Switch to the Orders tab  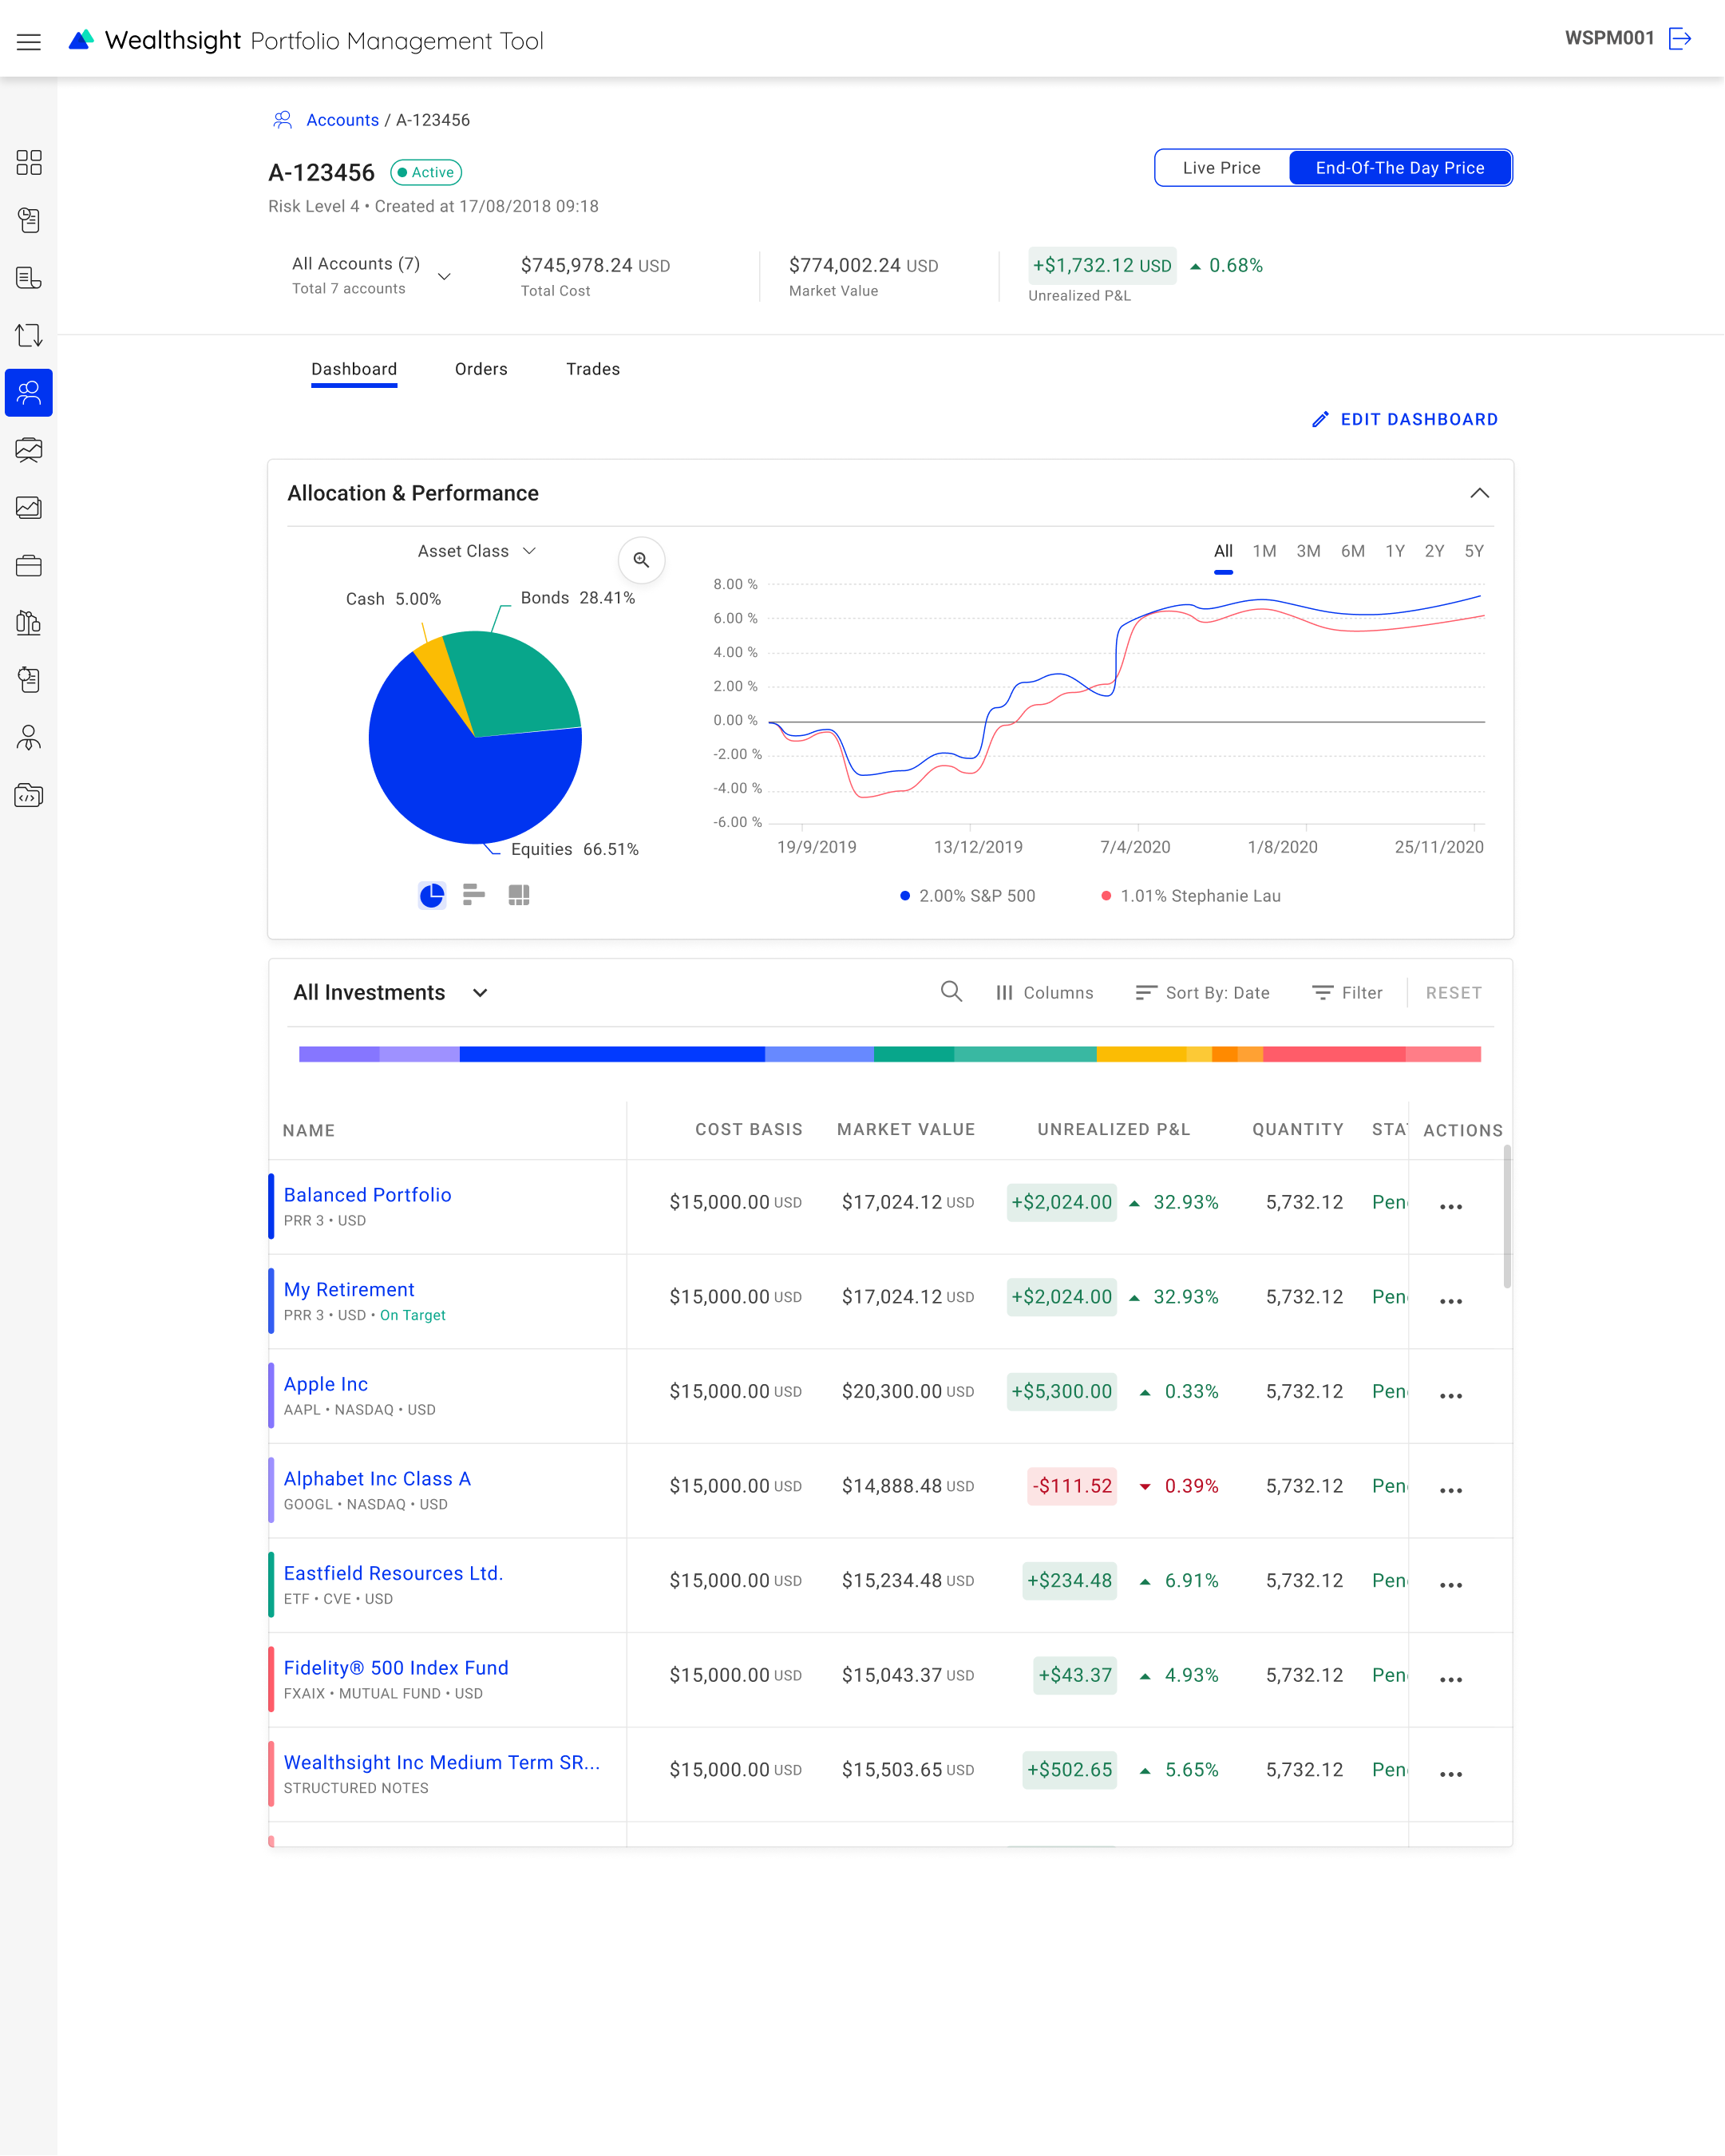coord(481,369)
